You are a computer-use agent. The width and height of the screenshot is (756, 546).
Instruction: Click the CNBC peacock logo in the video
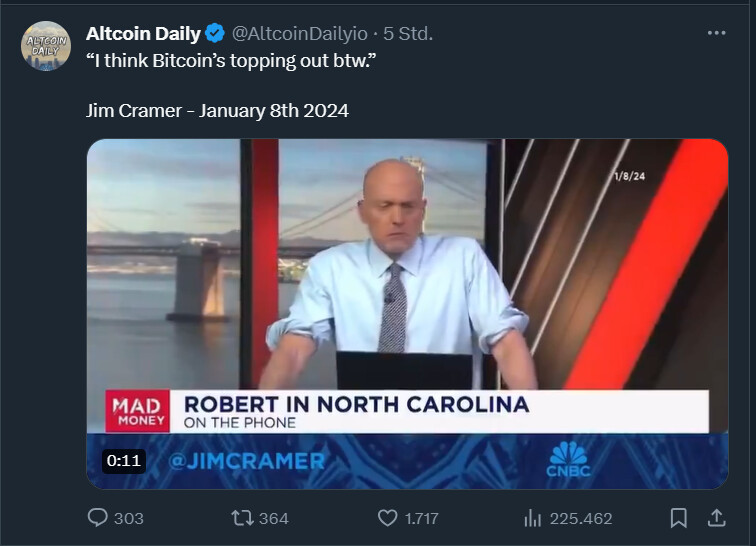click(569, 459)
